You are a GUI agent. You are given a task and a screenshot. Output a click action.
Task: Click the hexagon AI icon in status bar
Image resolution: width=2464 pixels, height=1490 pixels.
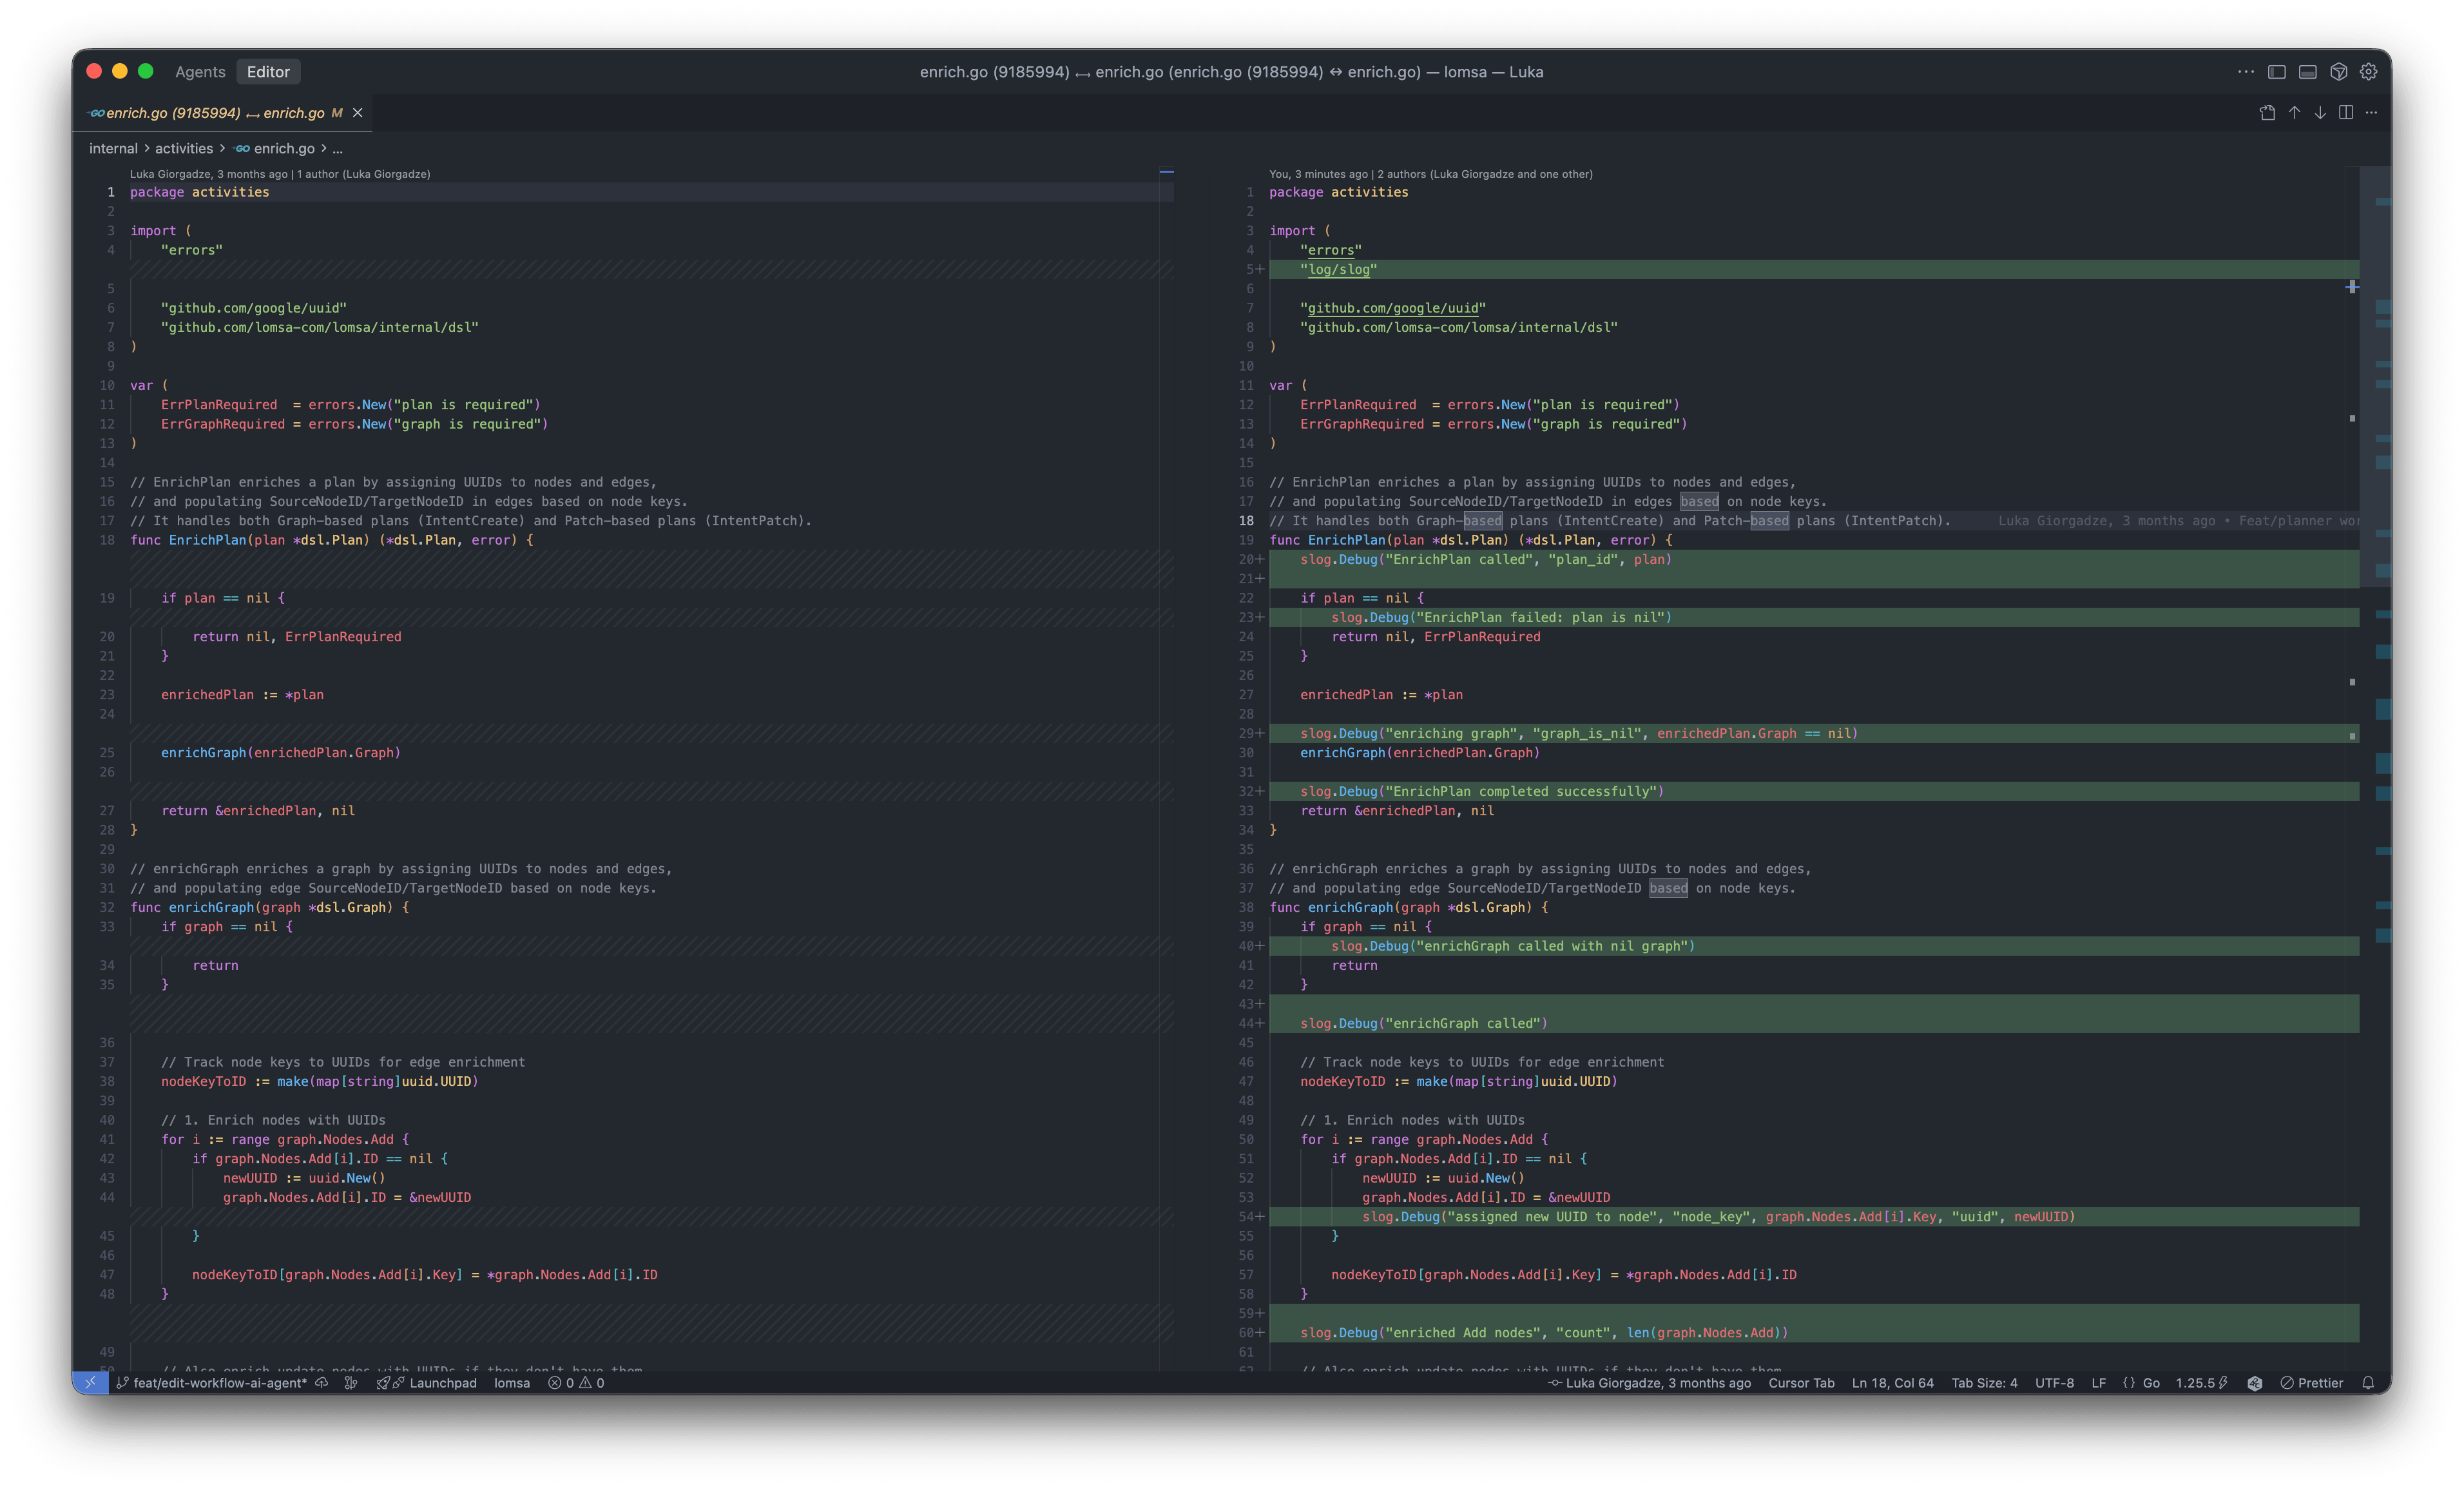tap(2254, 1383)
